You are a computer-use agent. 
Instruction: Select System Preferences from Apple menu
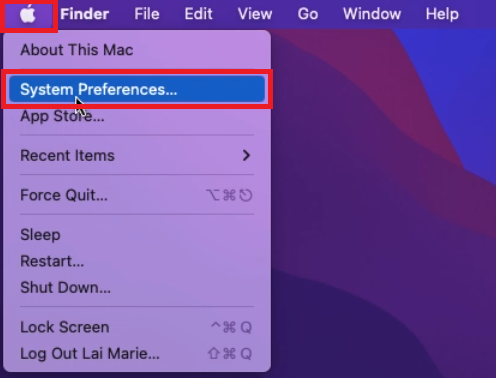(x=137, y=89)
